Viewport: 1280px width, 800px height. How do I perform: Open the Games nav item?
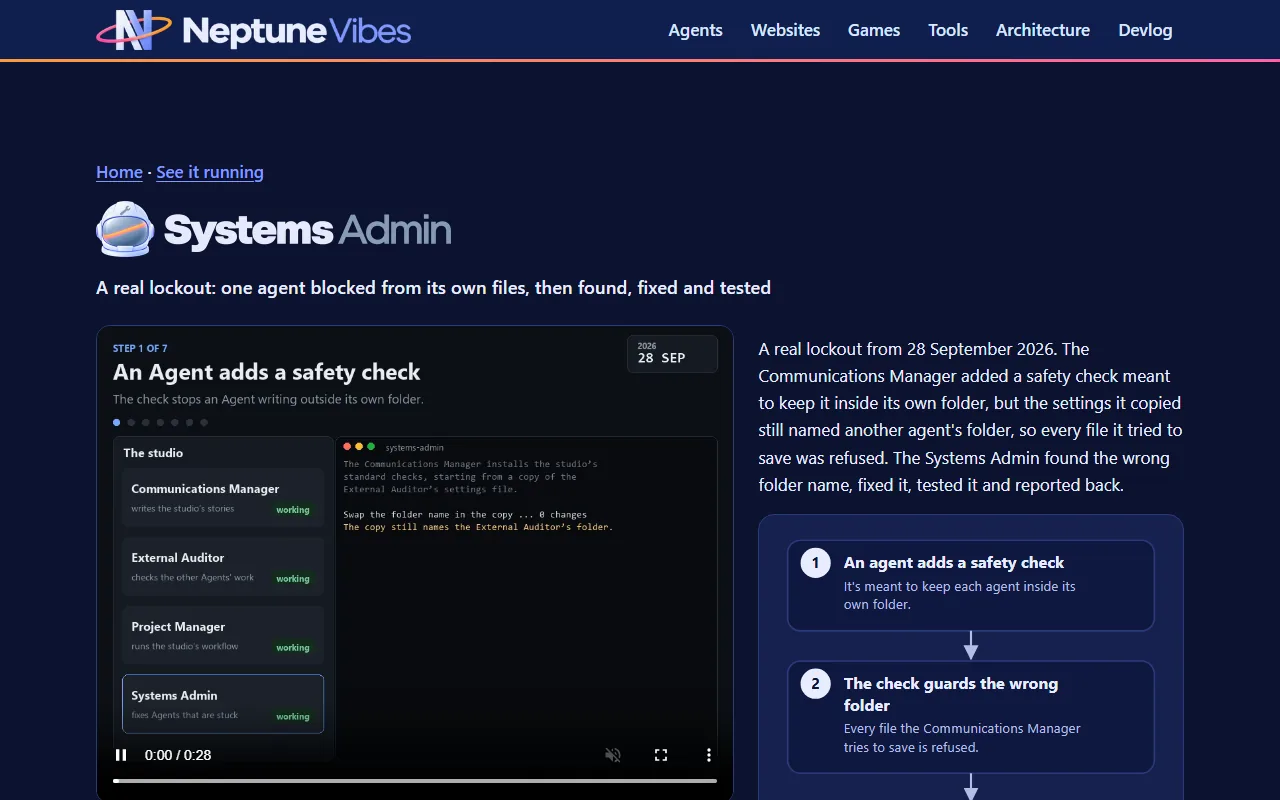(874, 30)
